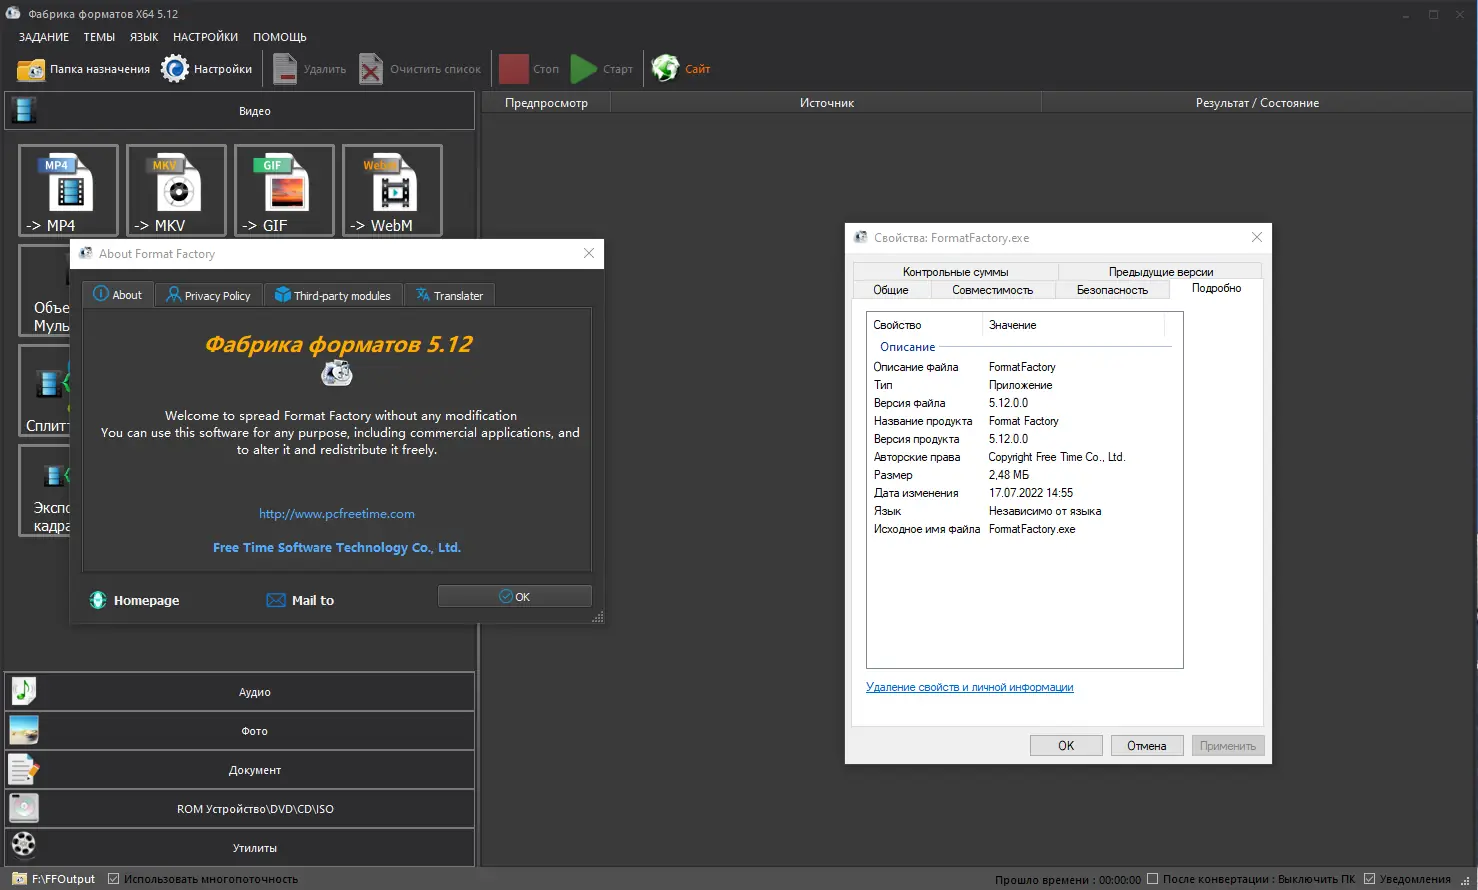Click Free Time Software Technology Co., Ltd. link
This screenshot has height=890, width=1478.
[337, 548]
